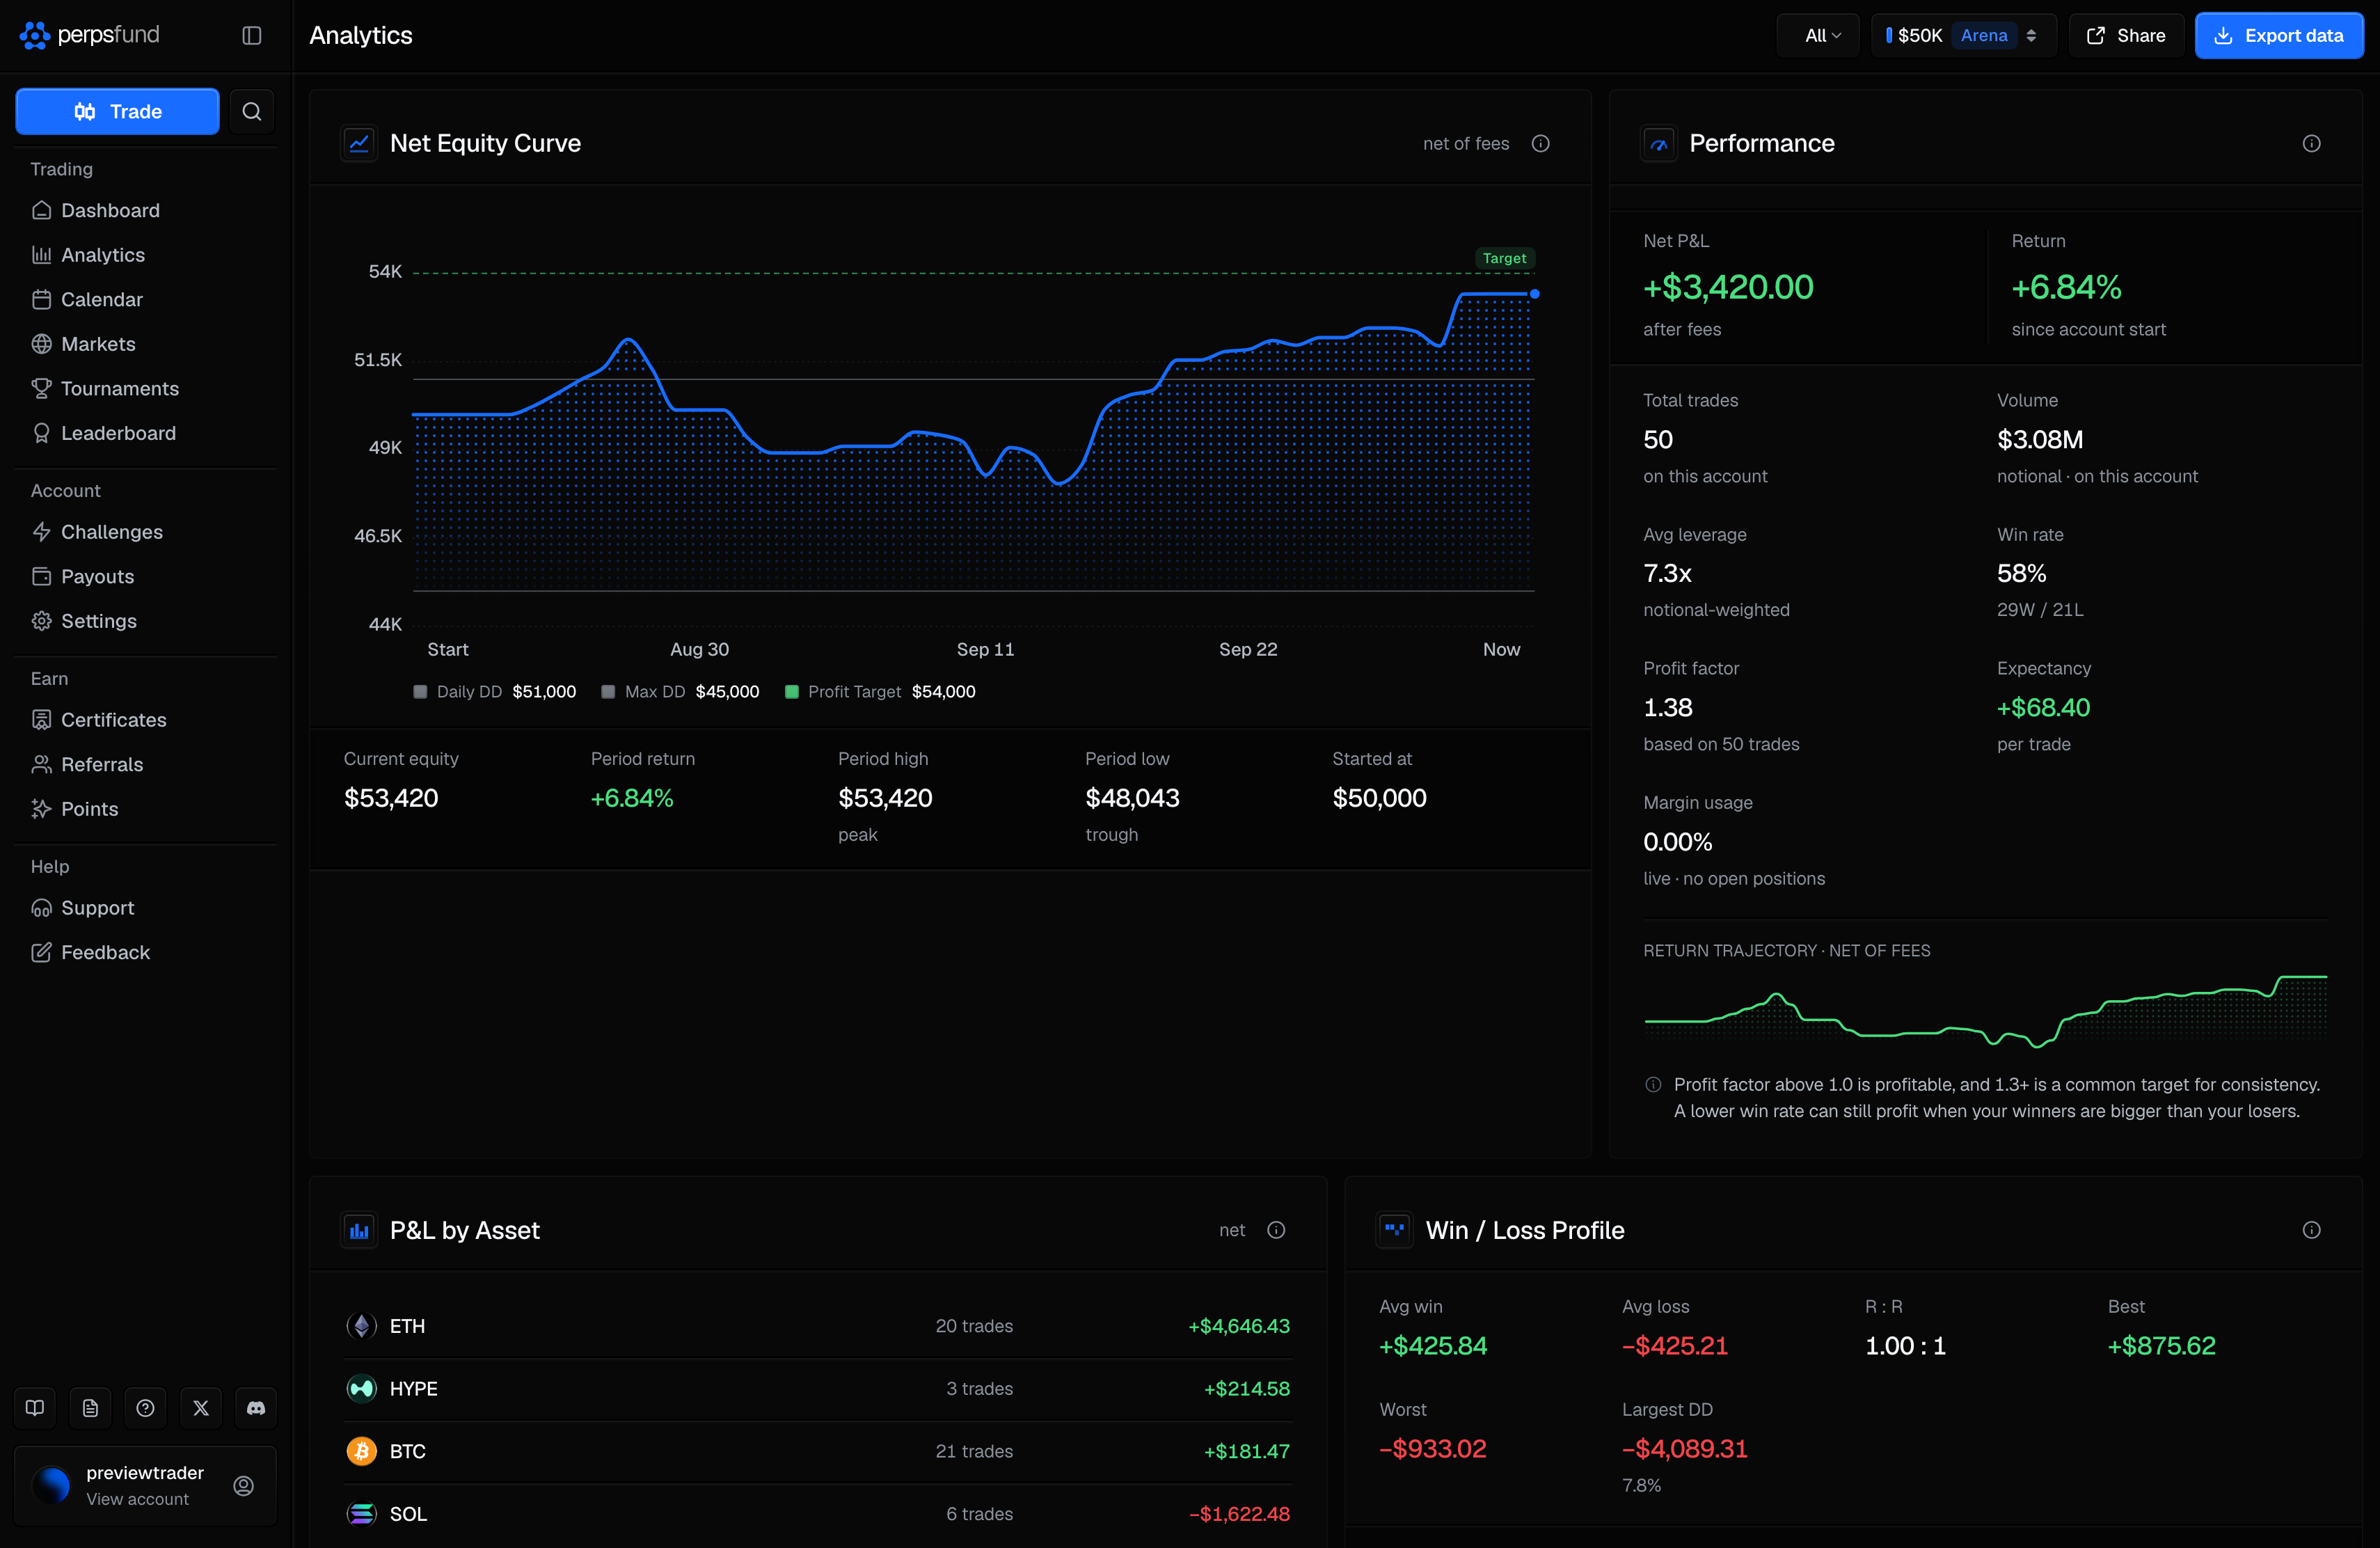Click the Profit Target green legend swatch

tap(792, 692)
